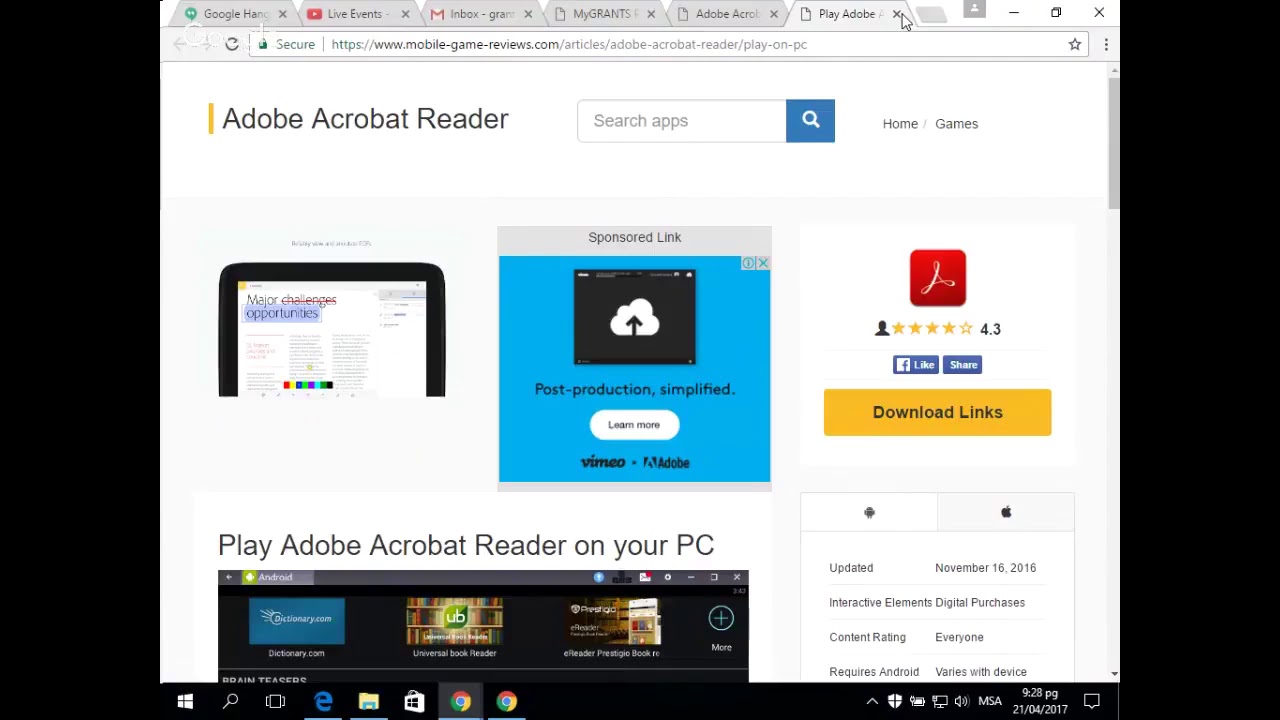Viewport: 1280px width, 720px height.
Task: Open the tablet screenshot thumbnail
Action: [x=332, y=329]
